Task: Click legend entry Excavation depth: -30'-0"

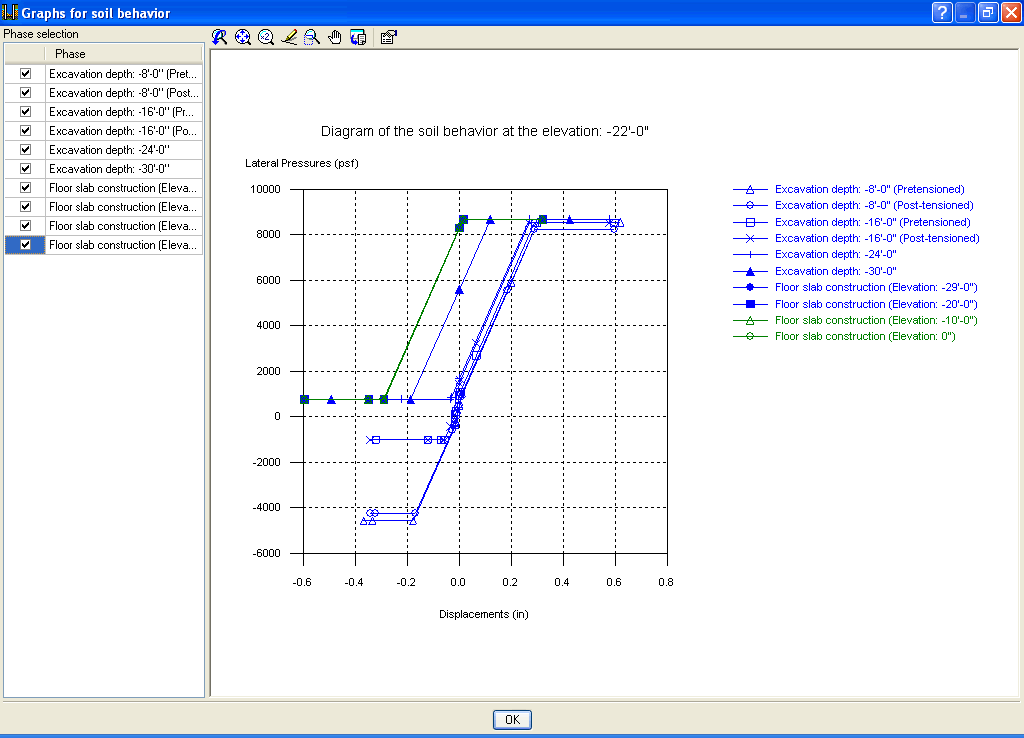Action: click(835, 271)
